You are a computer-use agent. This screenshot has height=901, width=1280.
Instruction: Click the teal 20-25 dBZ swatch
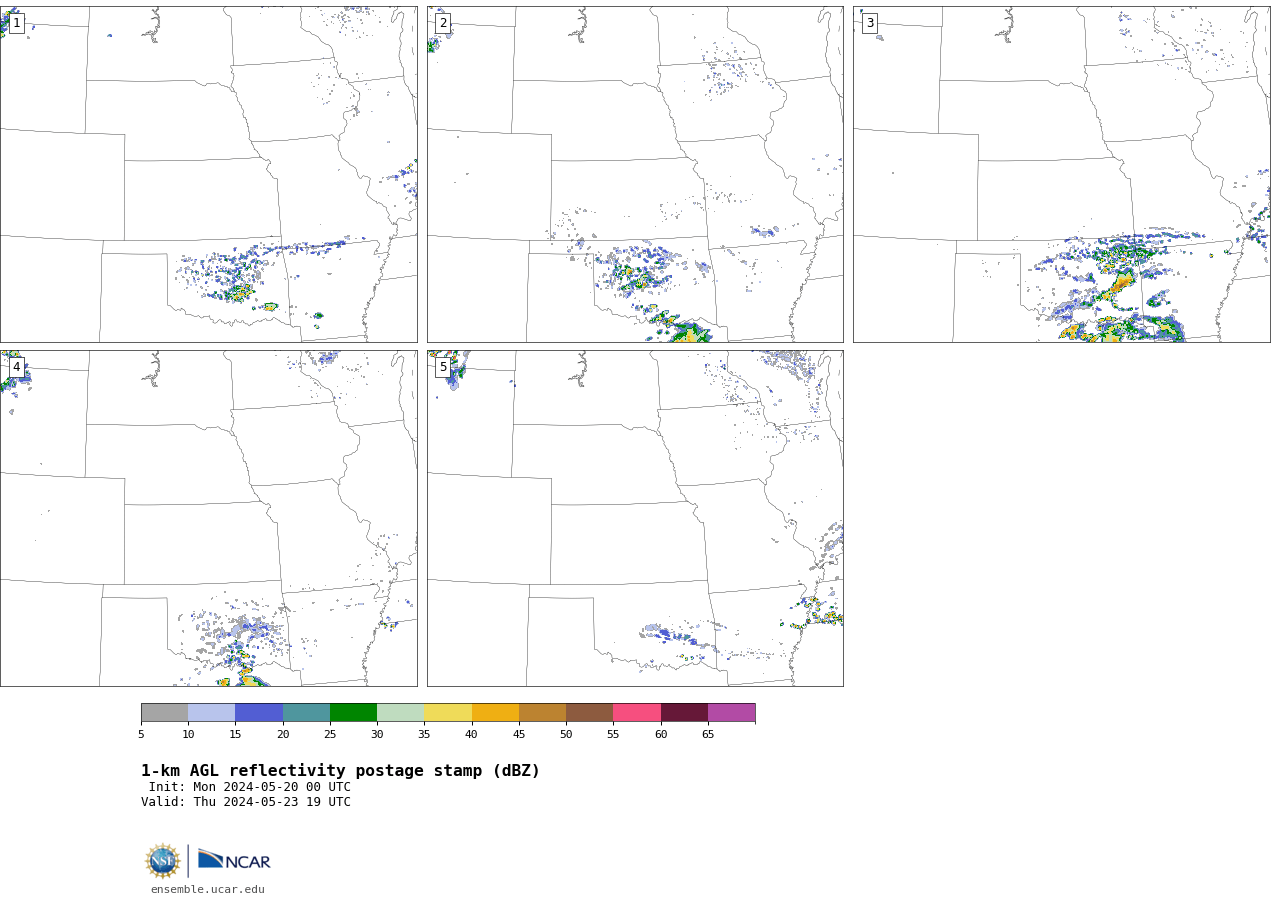pos(306,713)
